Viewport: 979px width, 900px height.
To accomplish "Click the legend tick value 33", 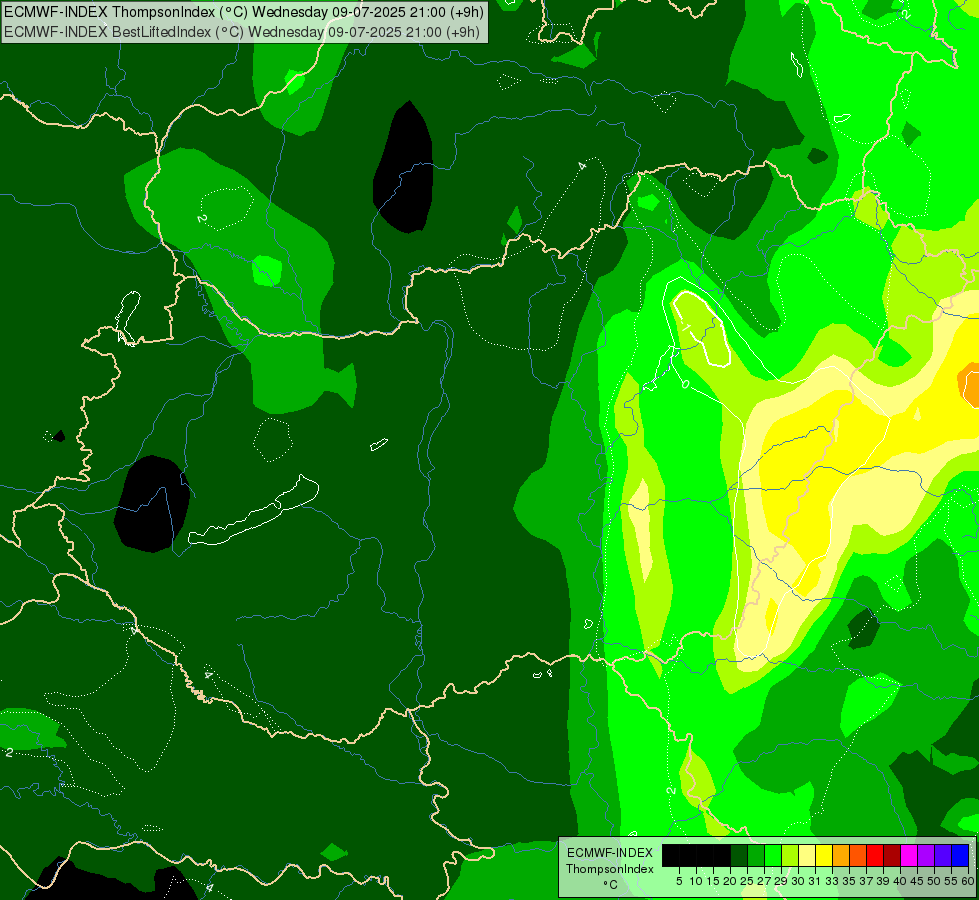I will [x=833, y=881].
